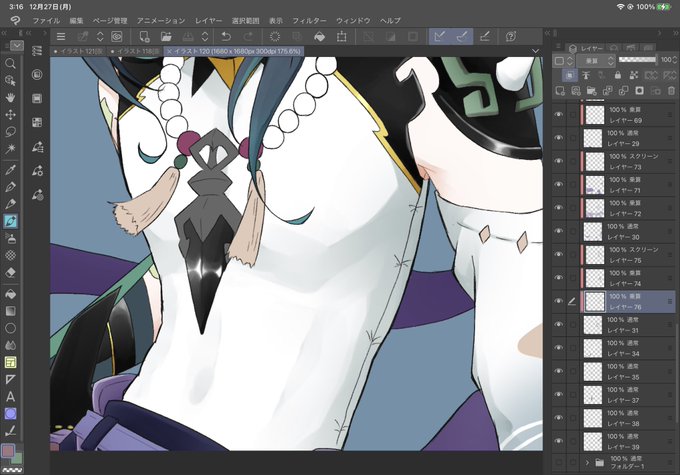Click the Clear selection dotted circle icon
This screenshot has width=680, height=475.
tap(275, 36)
